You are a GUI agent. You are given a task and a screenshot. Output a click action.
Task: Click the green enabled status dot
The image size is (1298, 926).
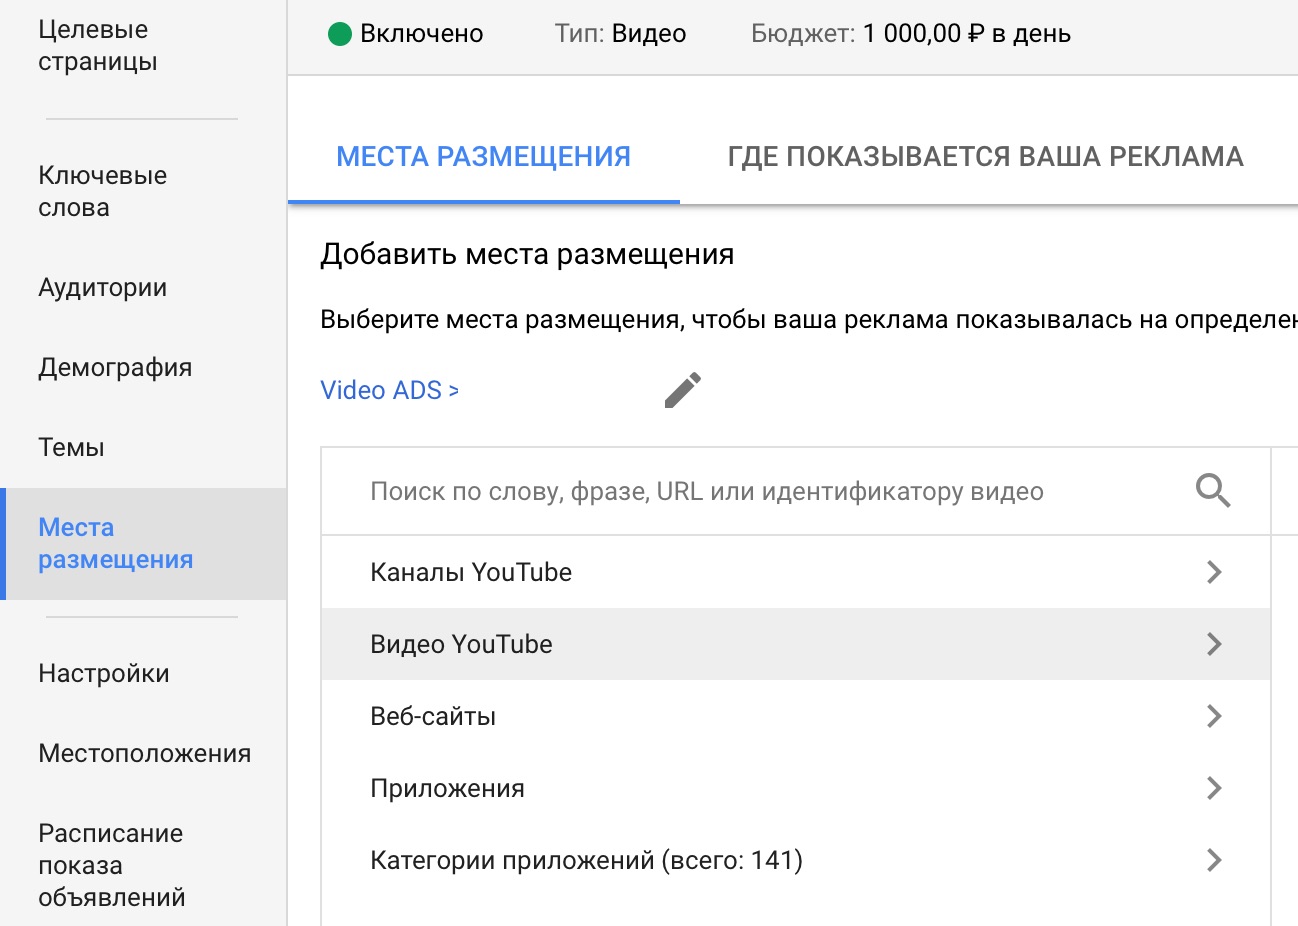340,34
